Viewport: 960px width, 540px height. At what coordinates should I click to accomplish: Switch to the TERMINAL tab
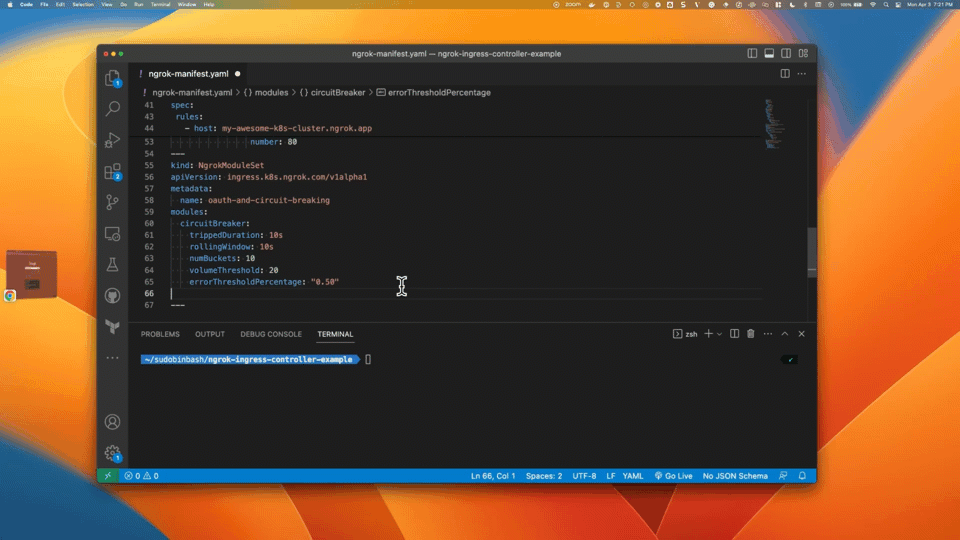(335, 334)
